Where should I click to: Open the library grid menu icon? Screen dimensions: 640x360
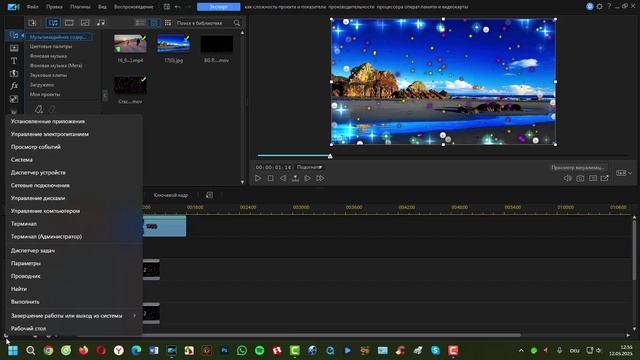(x=168, y=23)
